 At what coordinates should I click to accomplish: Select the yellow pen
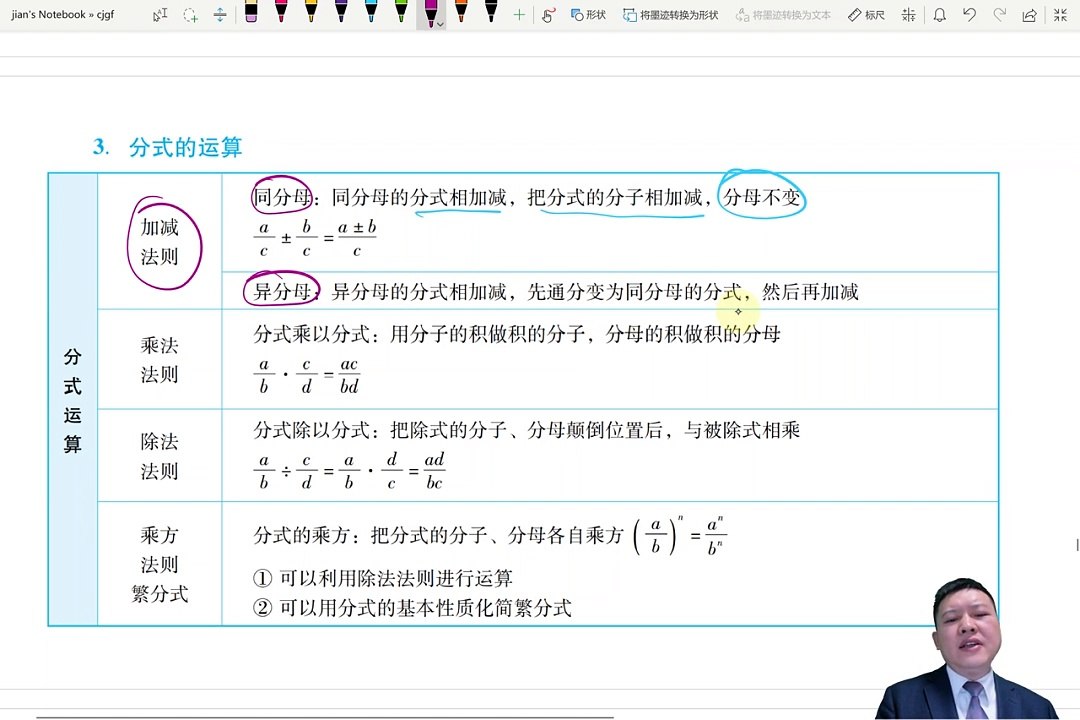[311, 11]
